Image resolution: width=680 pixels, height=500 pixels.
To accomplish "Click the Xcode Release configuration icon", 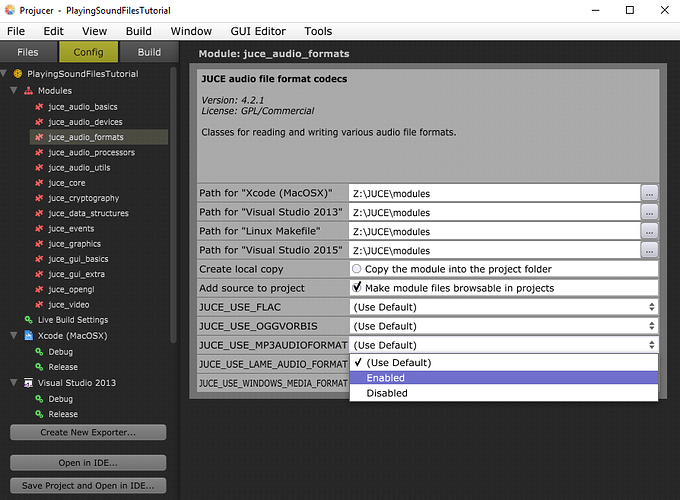I will point(39,366).
